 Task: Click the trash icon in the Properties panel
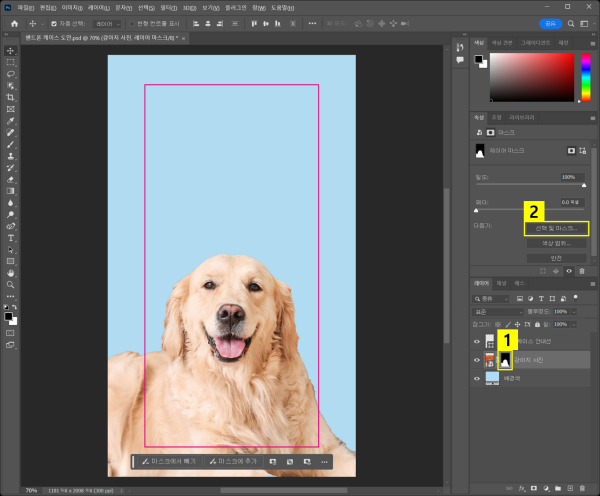click(581, 270)
